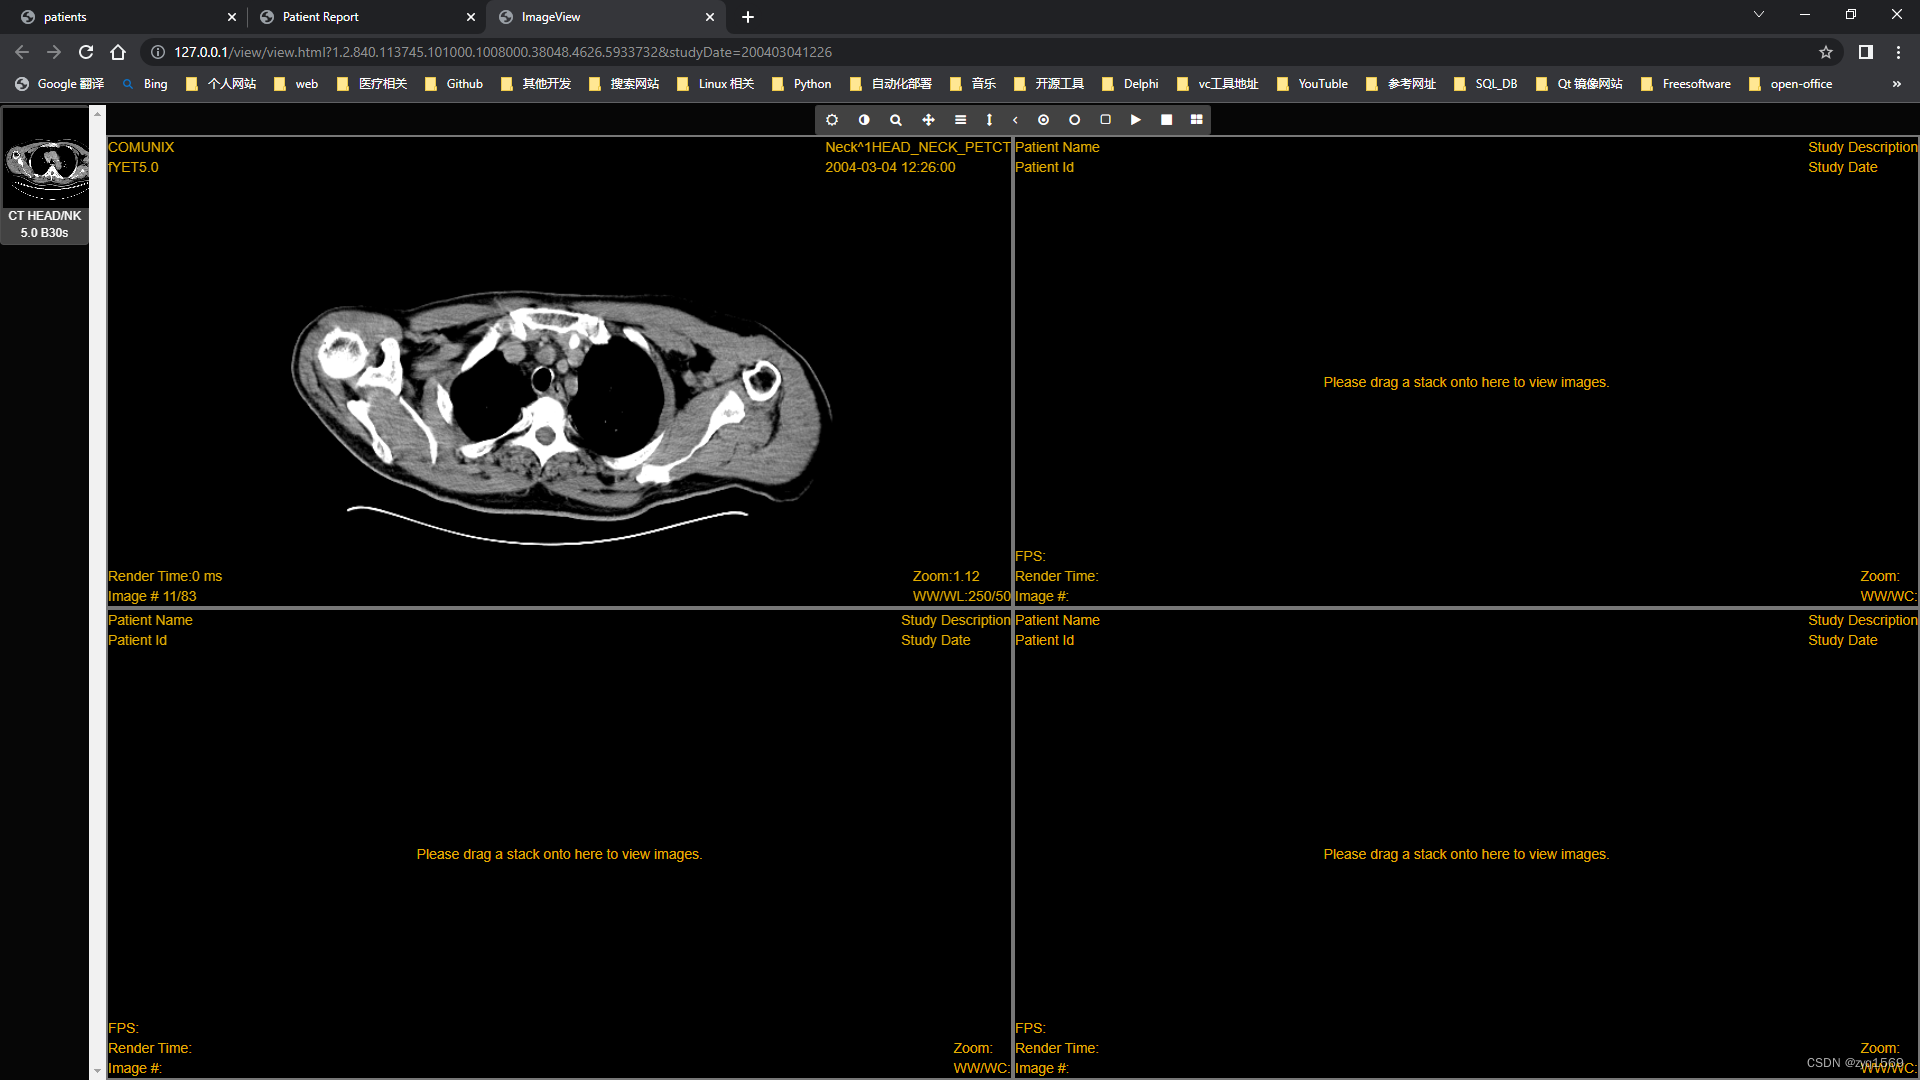Click the browser address bar URL
Viewport: 1920px width, 1080px height.
(x=502, y=52)
